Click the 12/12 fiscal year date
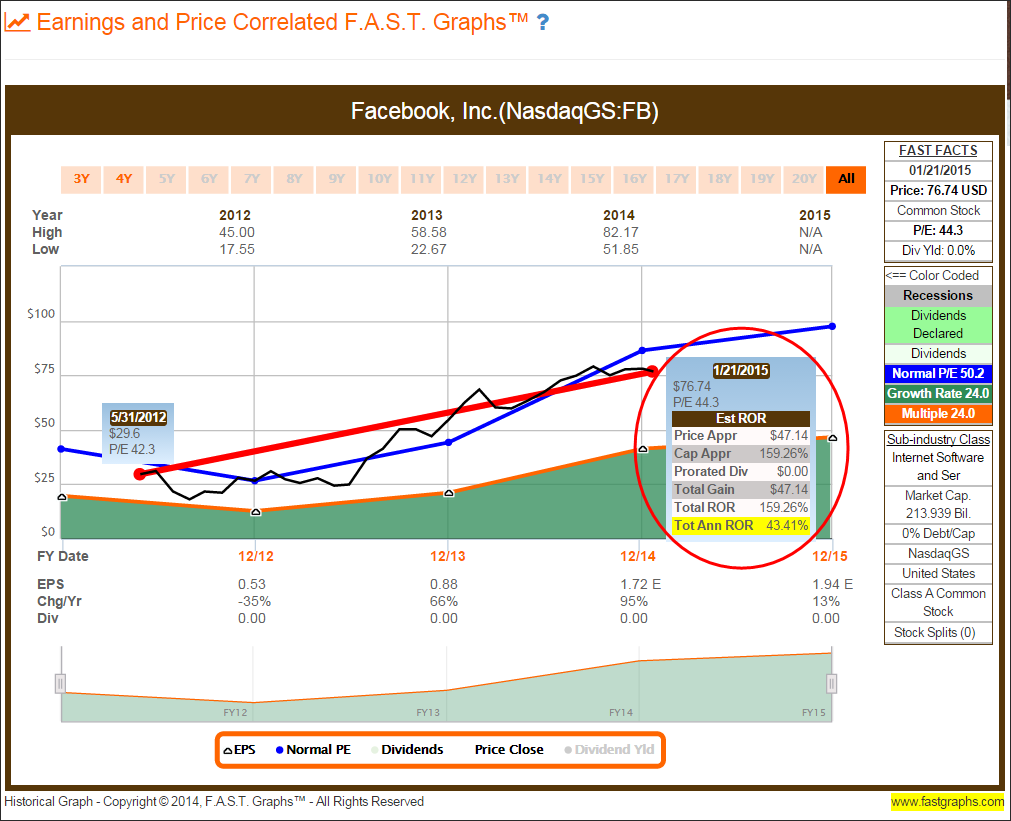This screenshot has width=1011, height=821. coord(255,556)
